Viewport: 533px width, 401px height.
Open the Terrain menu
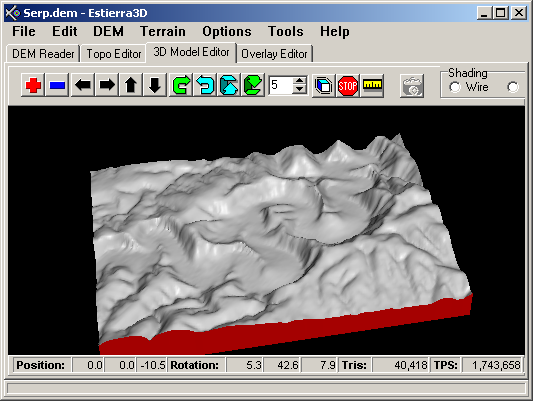pyautogui.click(x=163, y=32)
